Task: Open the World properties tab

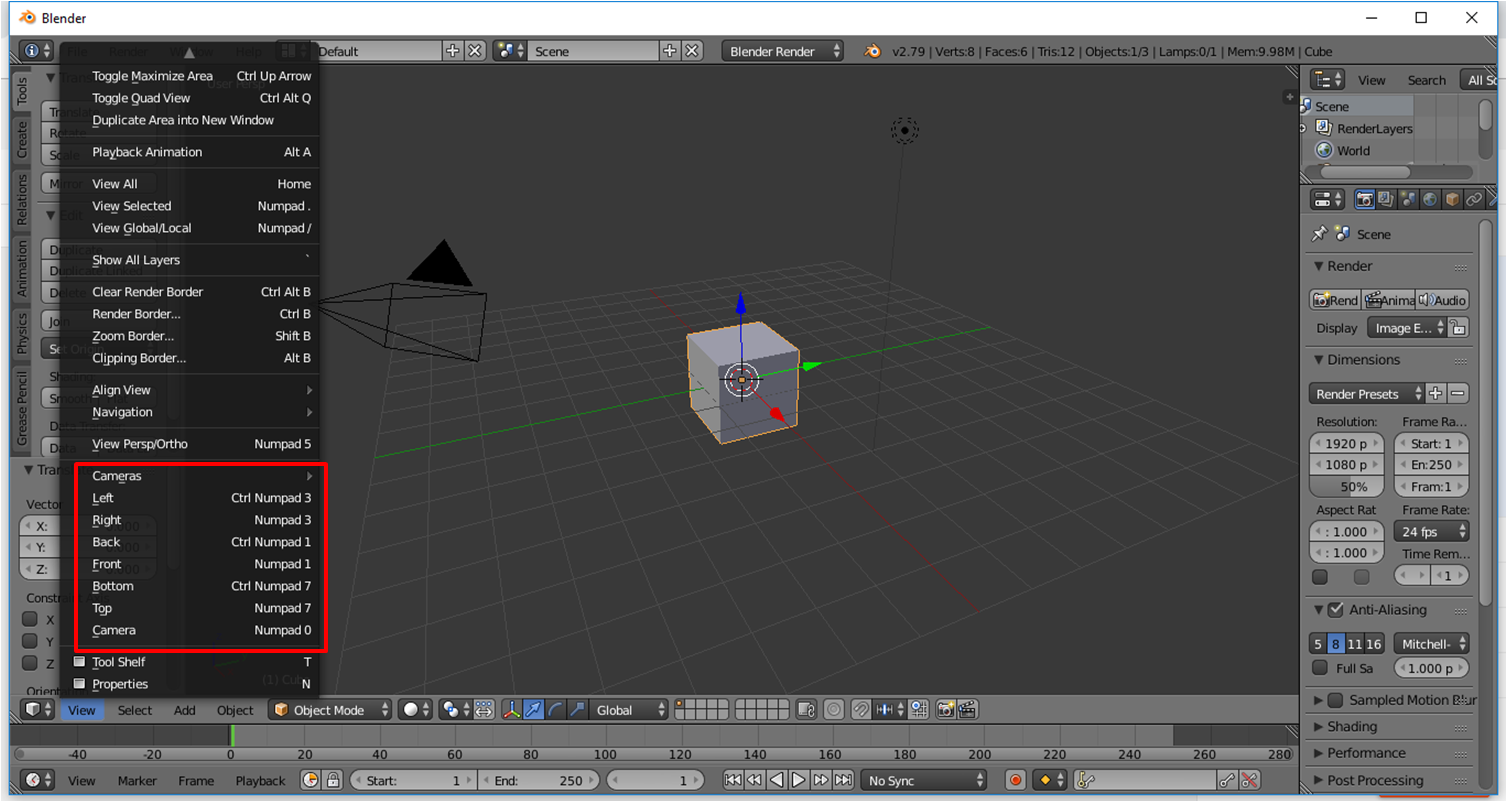Action: [1428, 199]
